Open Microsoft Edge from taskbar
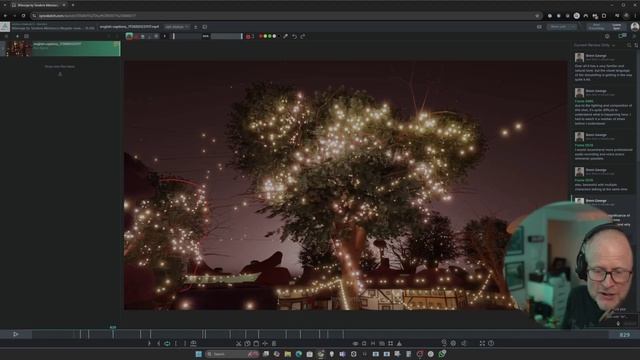The image size is (640, 360). 299,354
